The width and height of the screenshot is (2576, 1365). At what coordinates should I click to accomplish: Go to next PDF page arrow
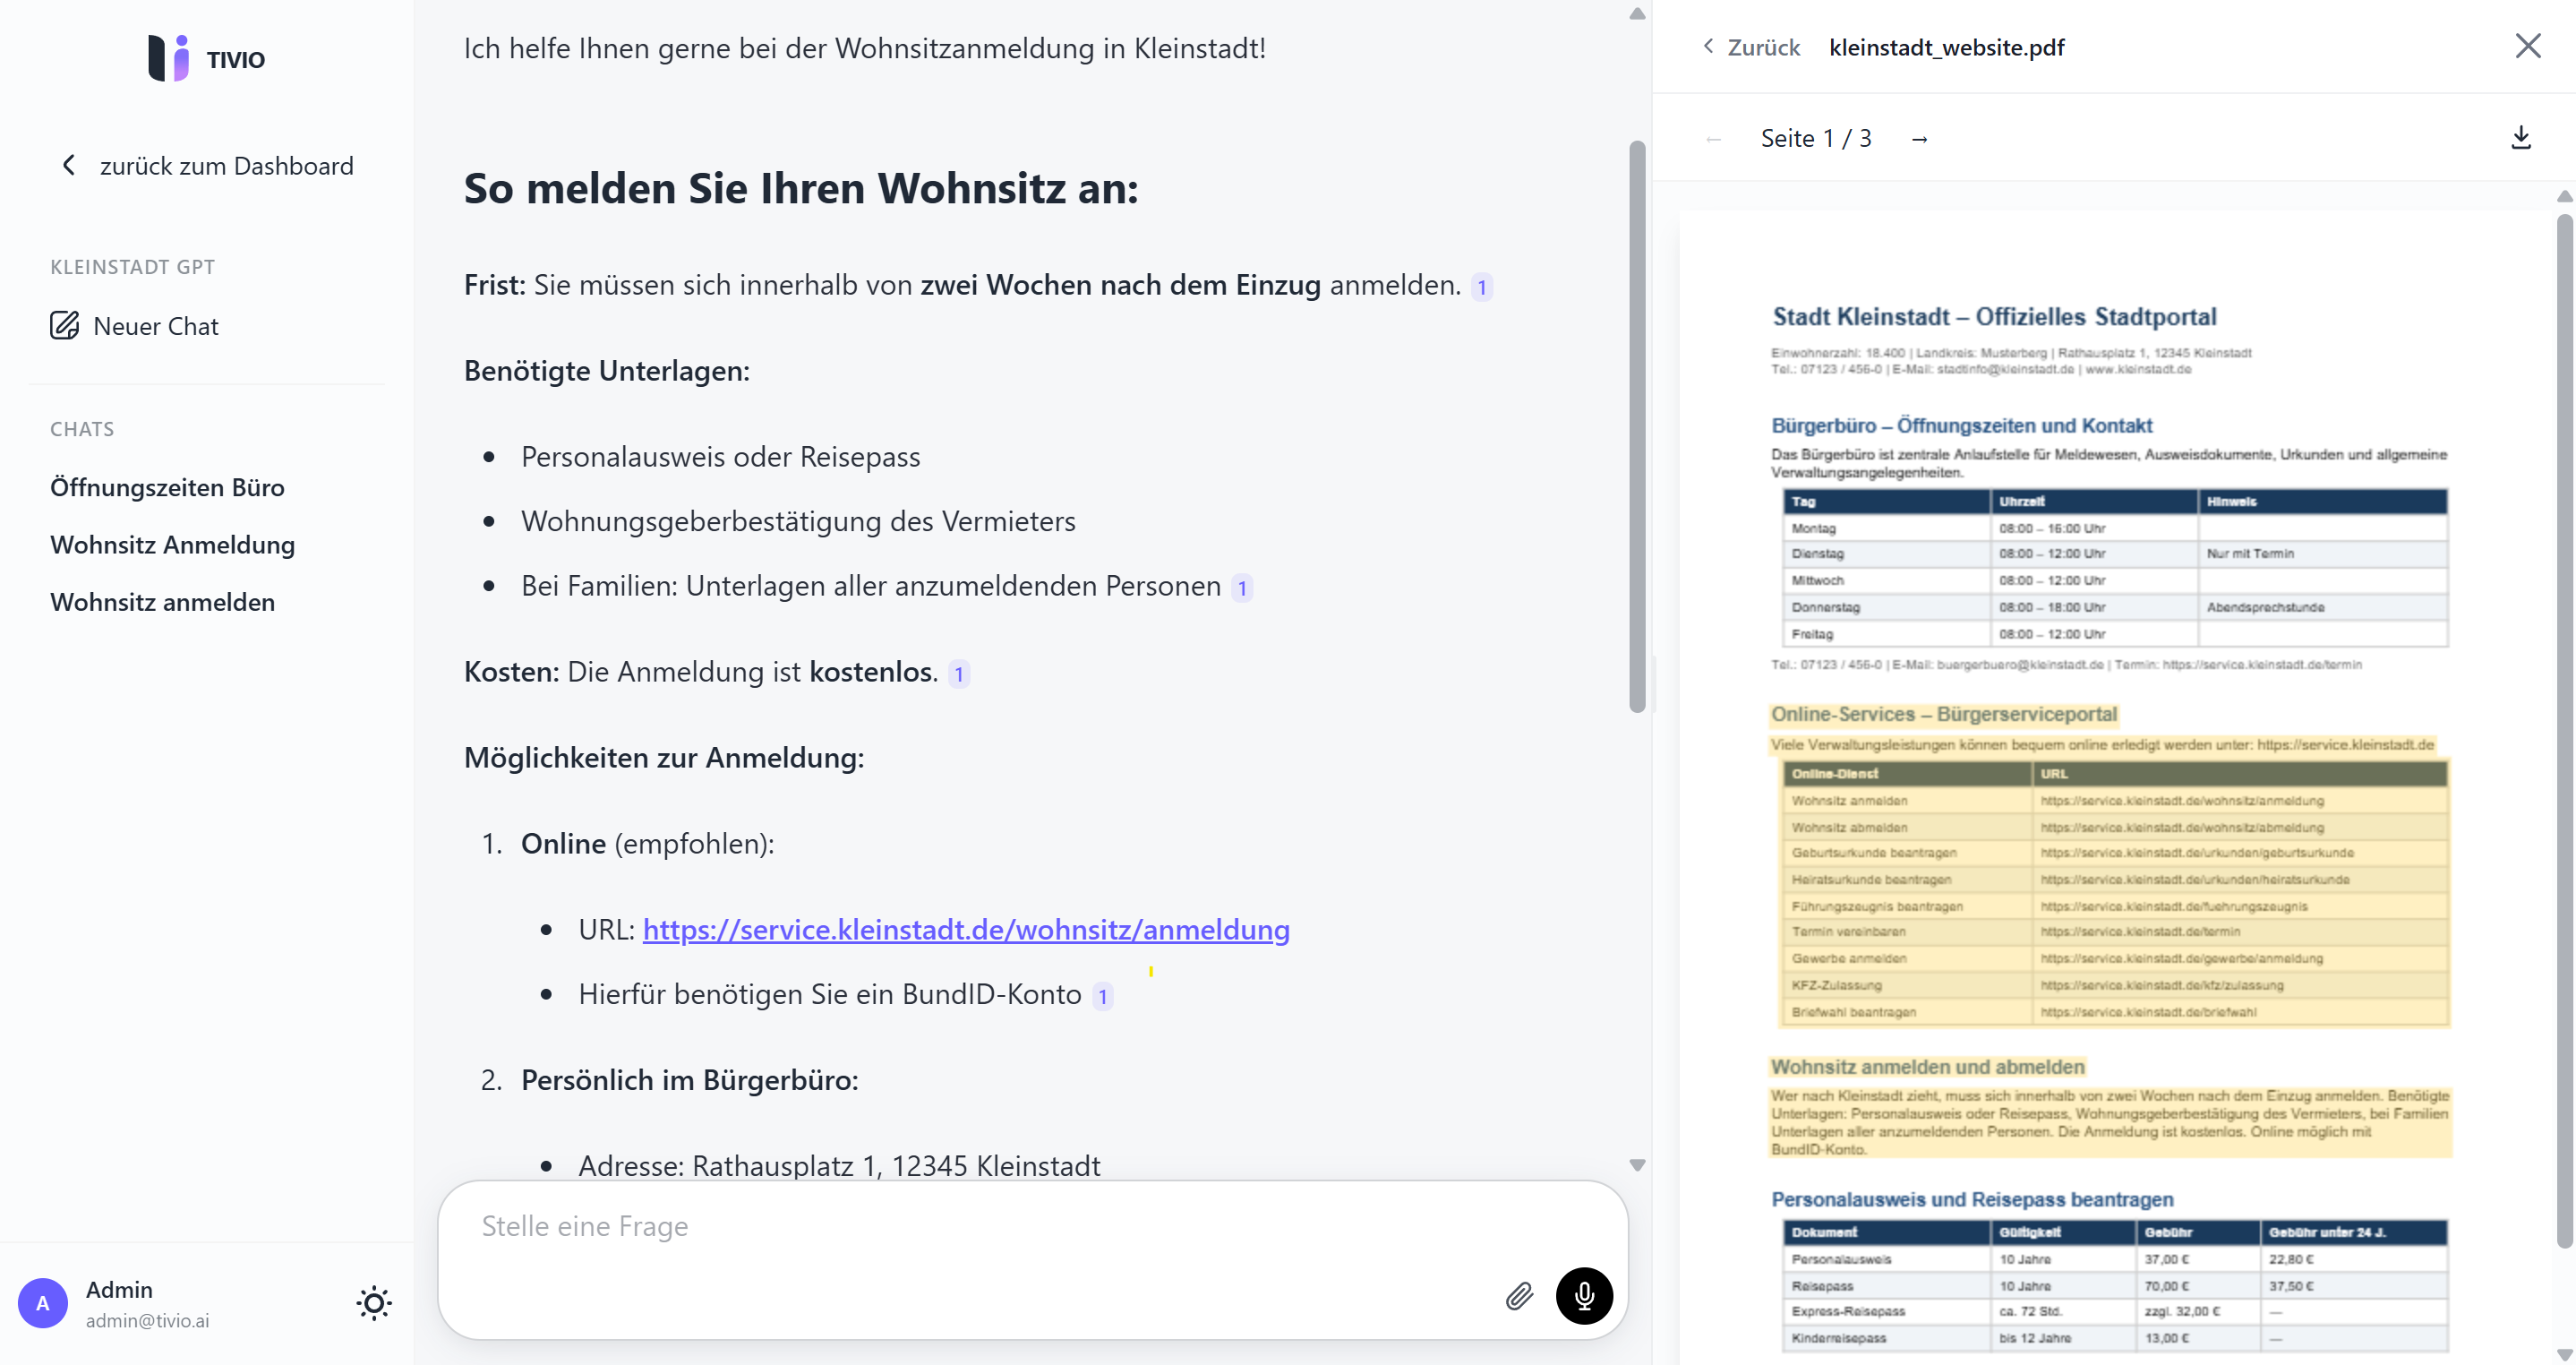point(1919,139)
